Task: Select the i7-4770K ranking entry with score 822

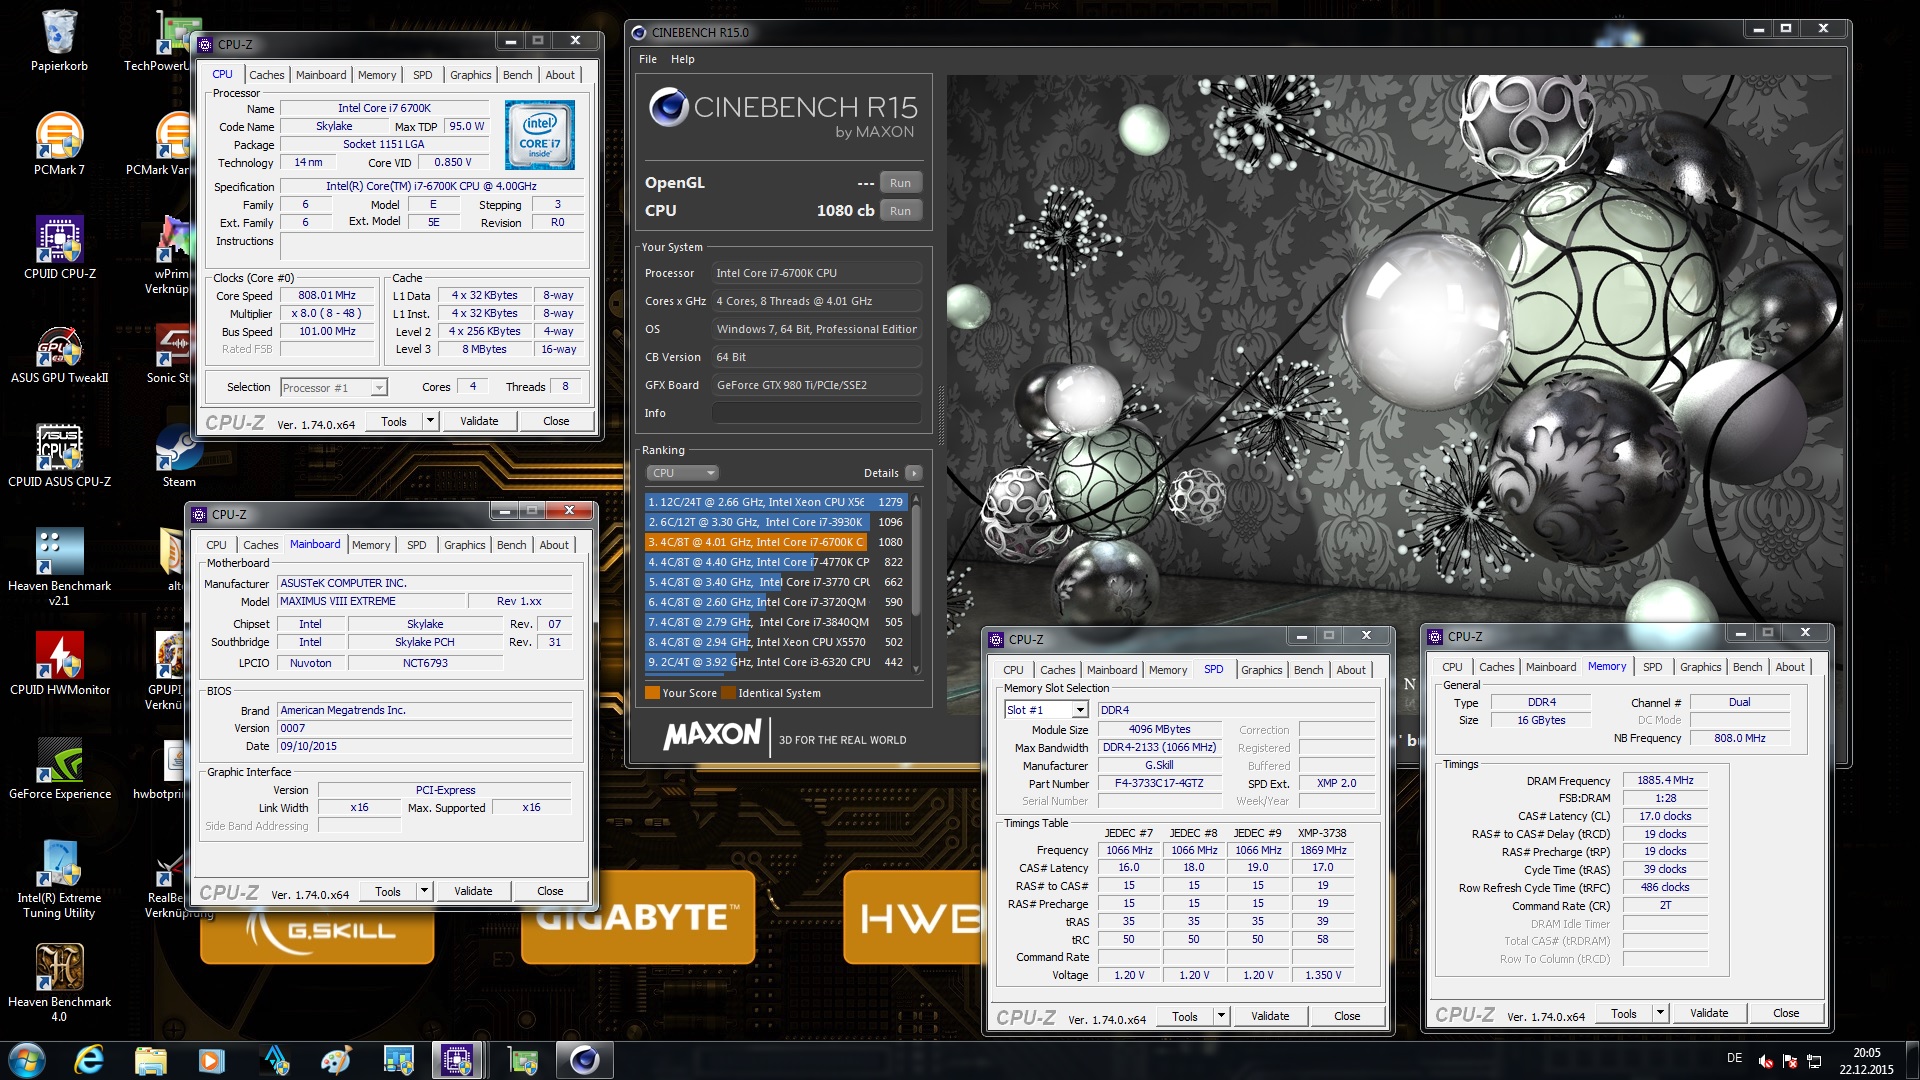Action: (x=776, y=562)
